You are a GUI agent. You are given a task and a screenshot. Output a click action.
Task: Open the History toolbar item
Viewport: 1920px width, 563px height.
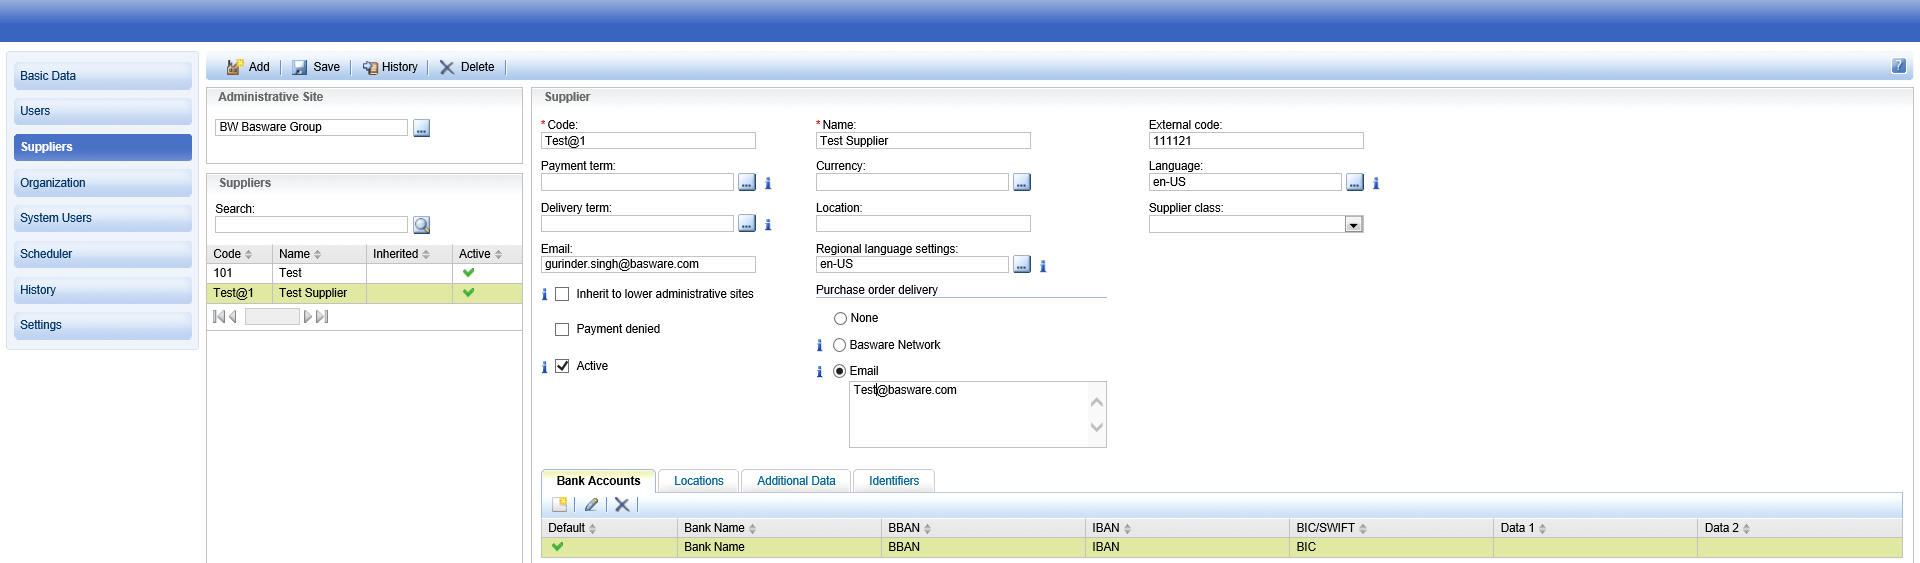pos(390,67)
